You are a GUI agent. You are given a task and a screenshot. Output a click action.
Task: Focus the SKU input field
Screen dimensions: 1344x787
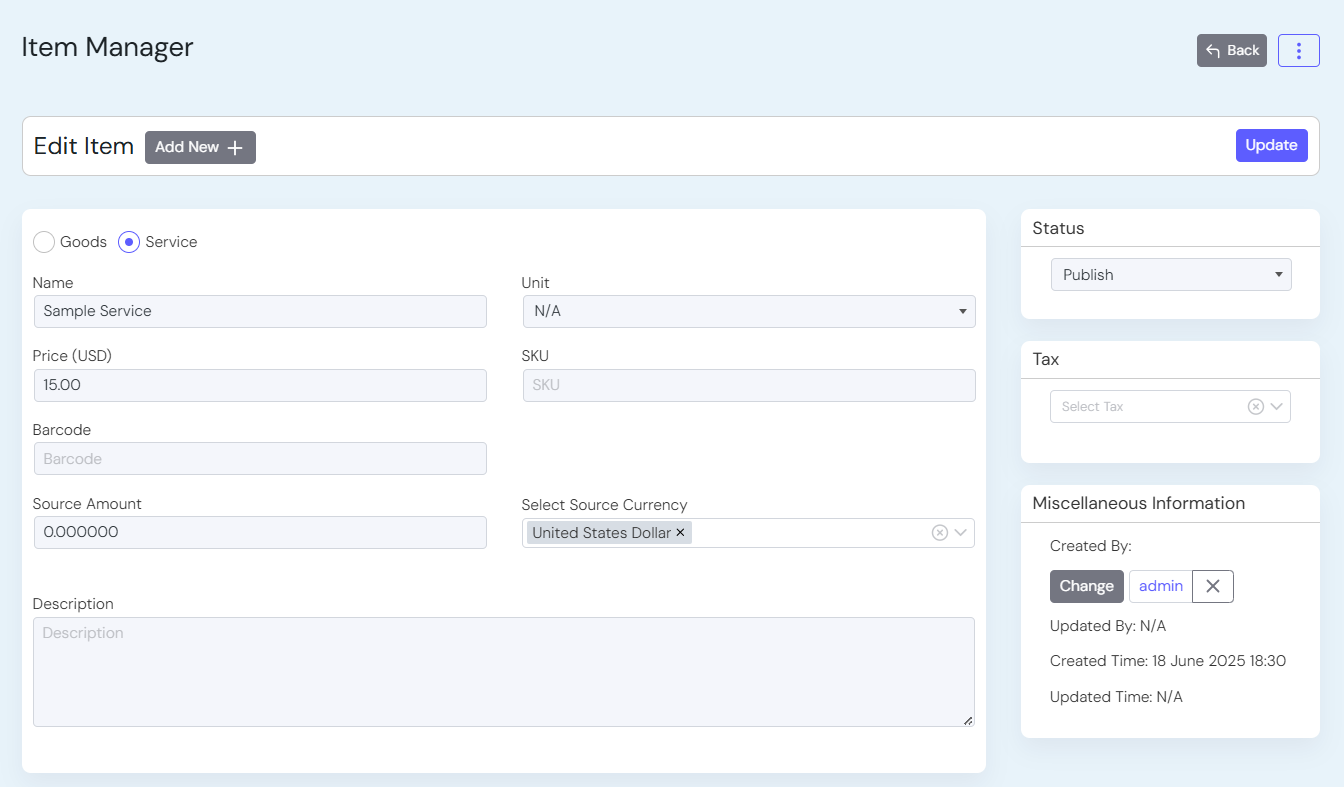[x=748, y=385]
